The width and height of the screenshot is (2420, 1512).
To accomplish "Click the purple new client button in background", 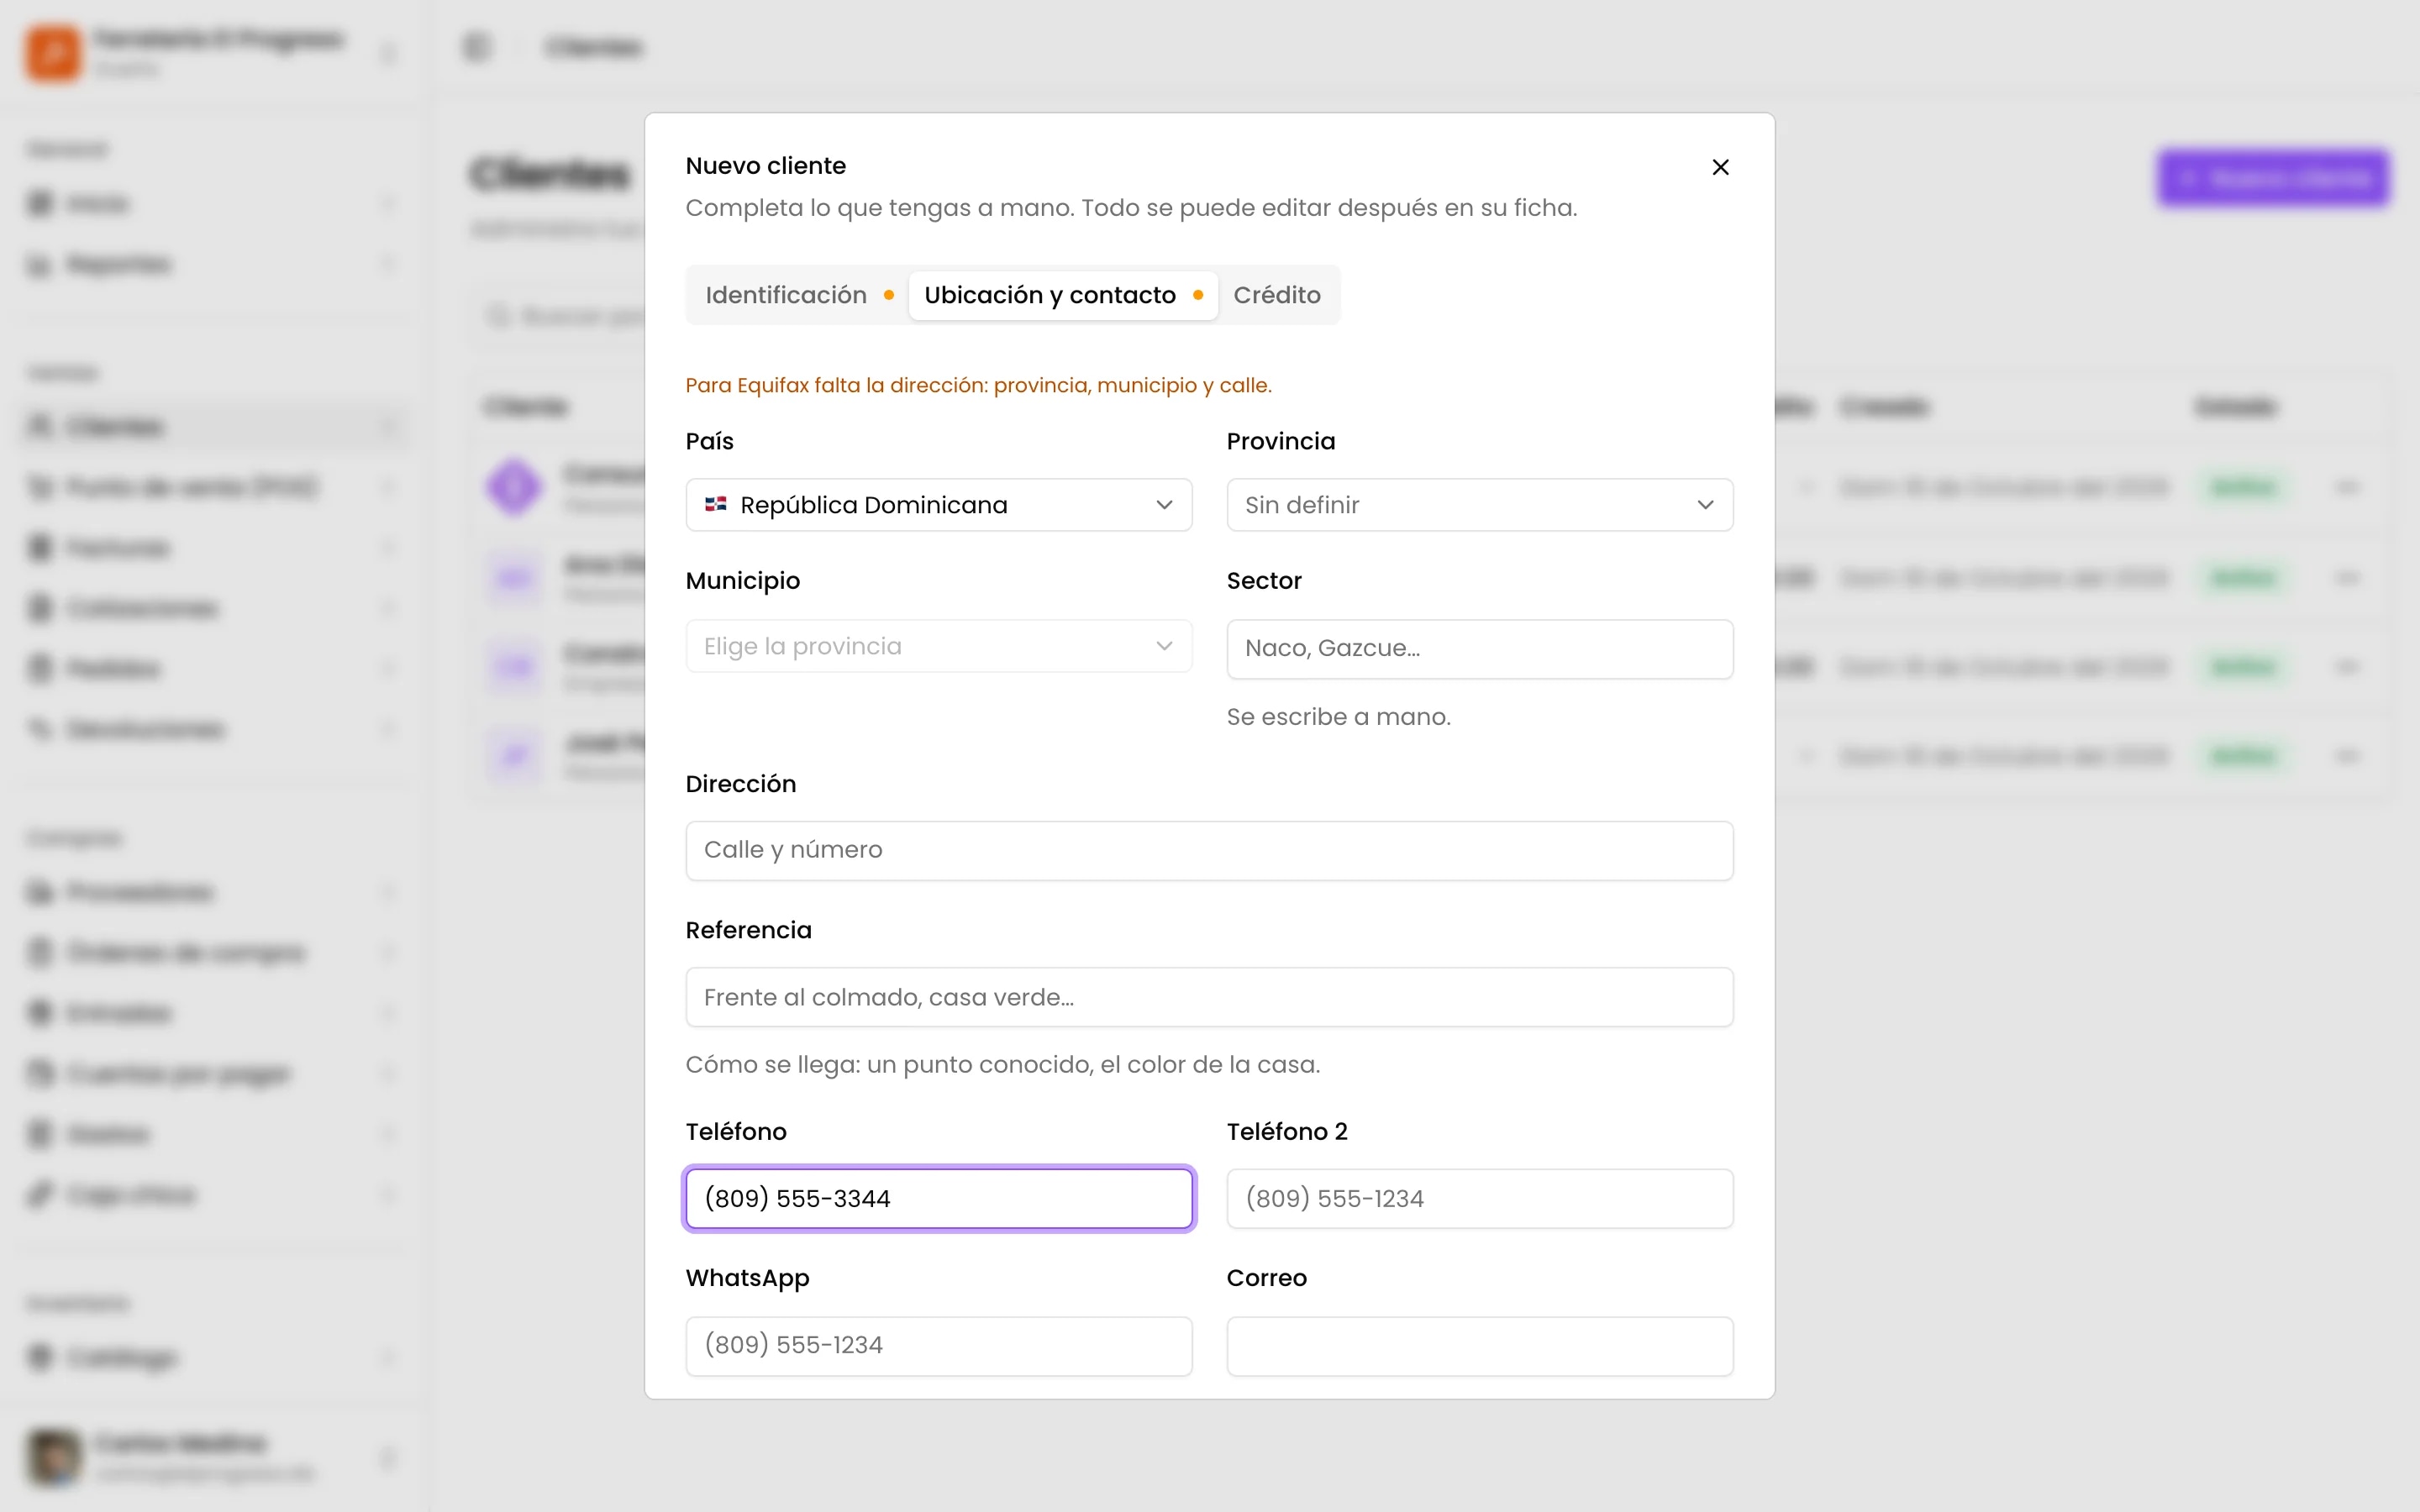I will click(x=2273, y=179).
